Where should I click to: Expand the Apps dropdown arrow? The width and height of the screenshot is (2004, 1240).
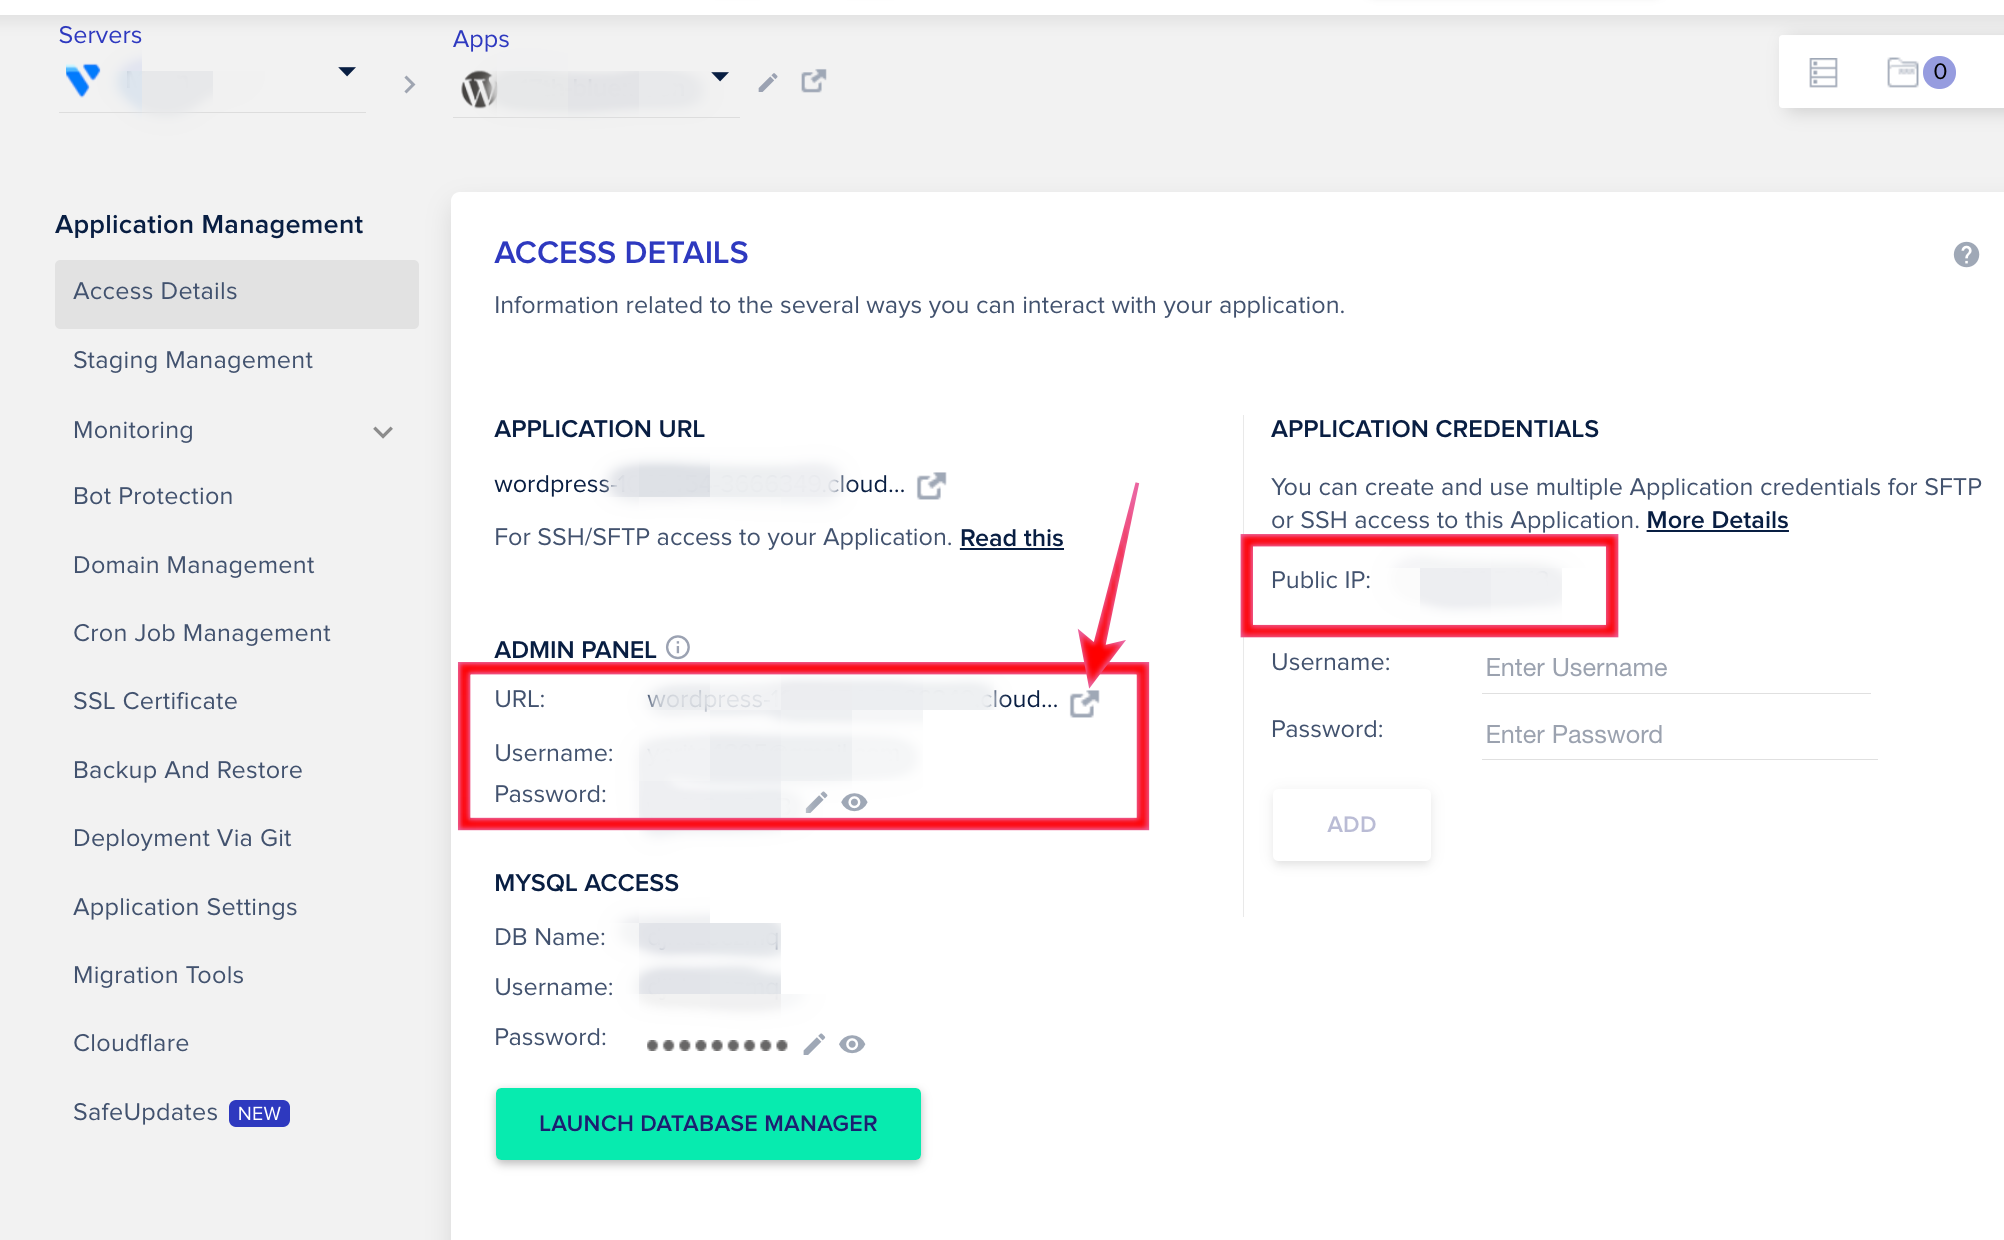[x=720, y=77]
